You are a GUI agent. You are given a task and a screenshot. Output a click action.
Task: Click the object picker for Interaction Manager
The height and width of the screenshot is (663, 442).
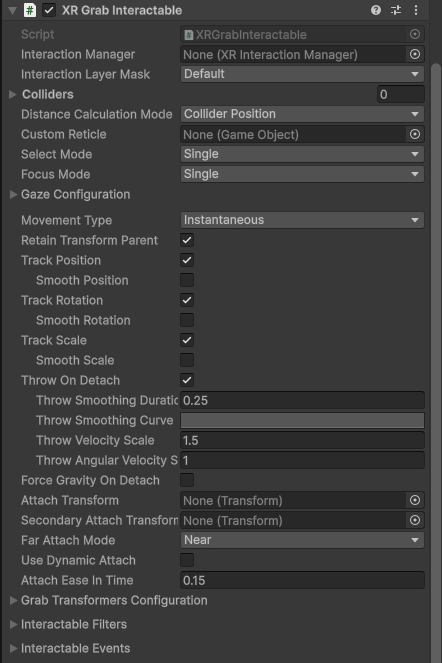coord(415,54)
